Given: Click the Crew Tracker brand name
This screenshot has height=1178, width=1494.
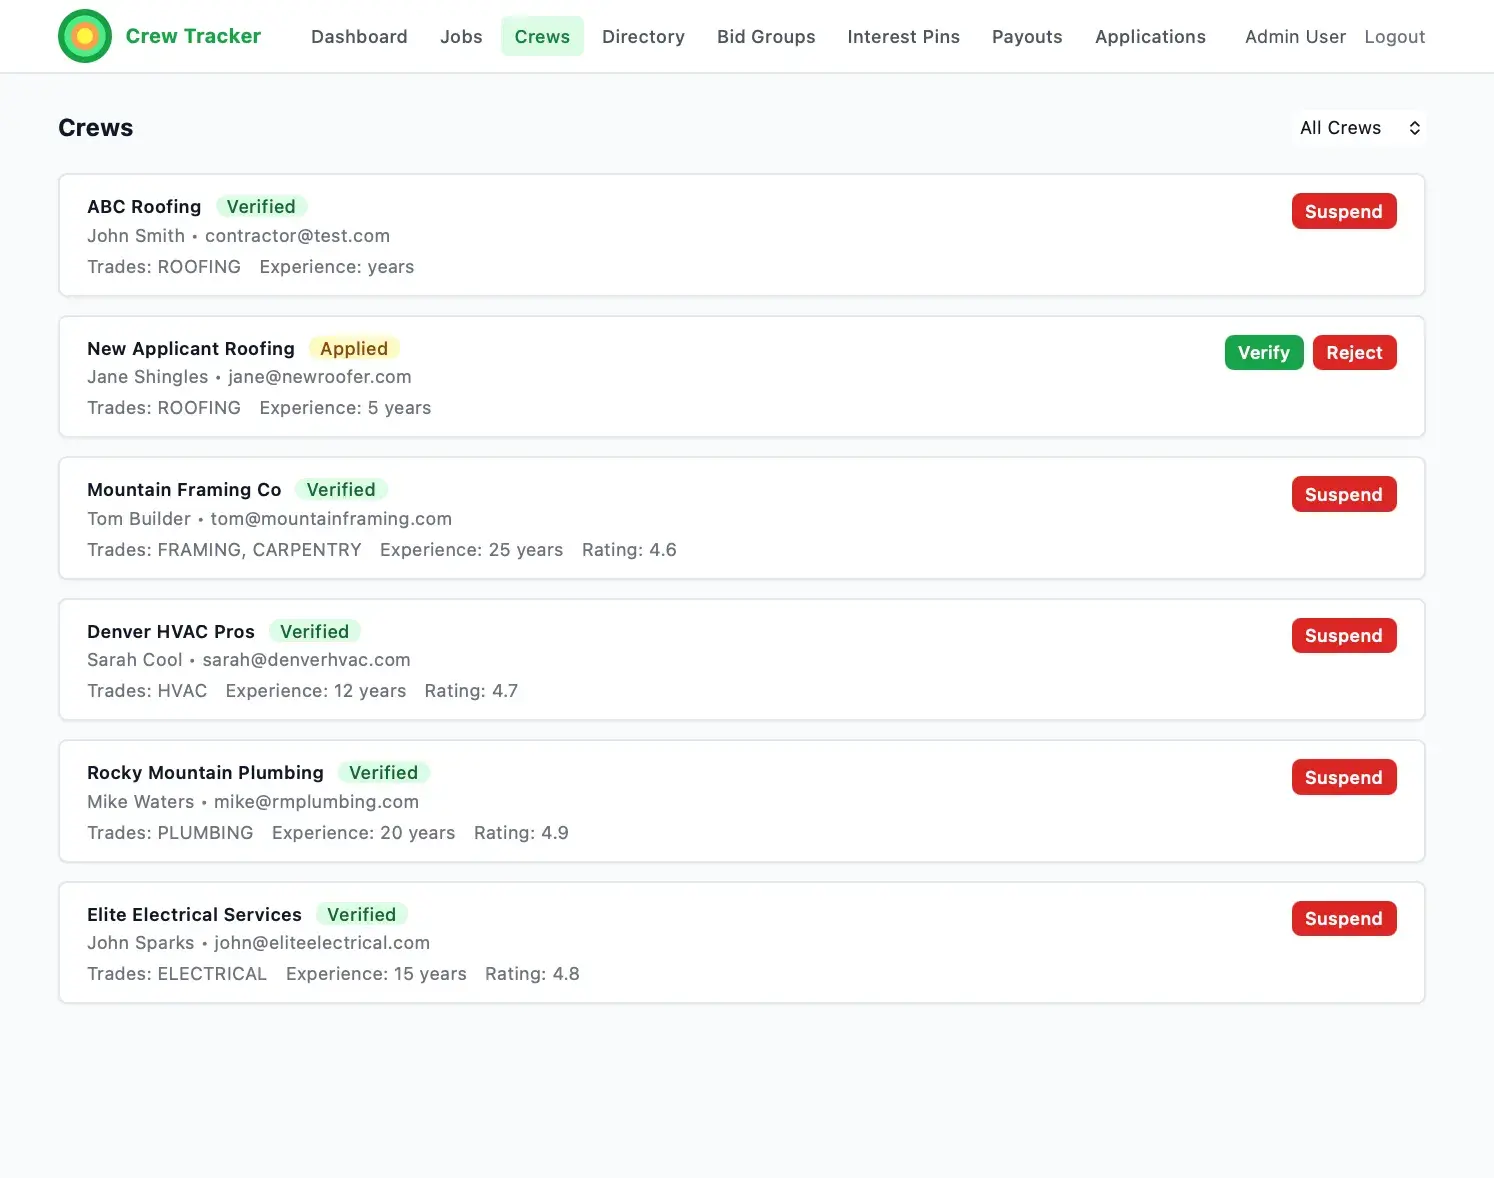Looking at the screenshot, I should [x=193, y=36].
